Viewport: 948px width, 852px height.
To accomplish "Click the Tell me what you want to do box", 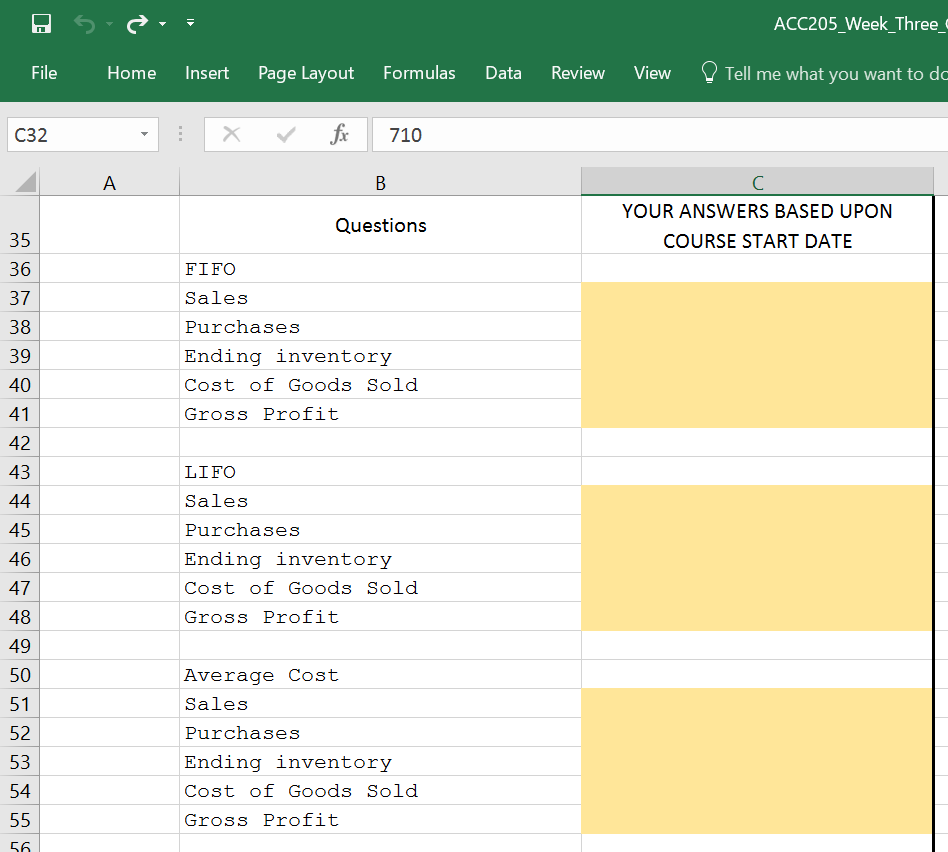I will [x=820, y=72].
